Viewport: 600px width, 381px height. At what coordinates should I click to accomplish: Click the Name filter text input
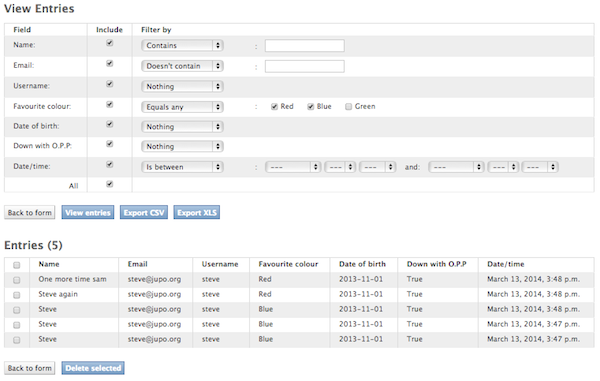pyautogui.click(x=305, y=46)
